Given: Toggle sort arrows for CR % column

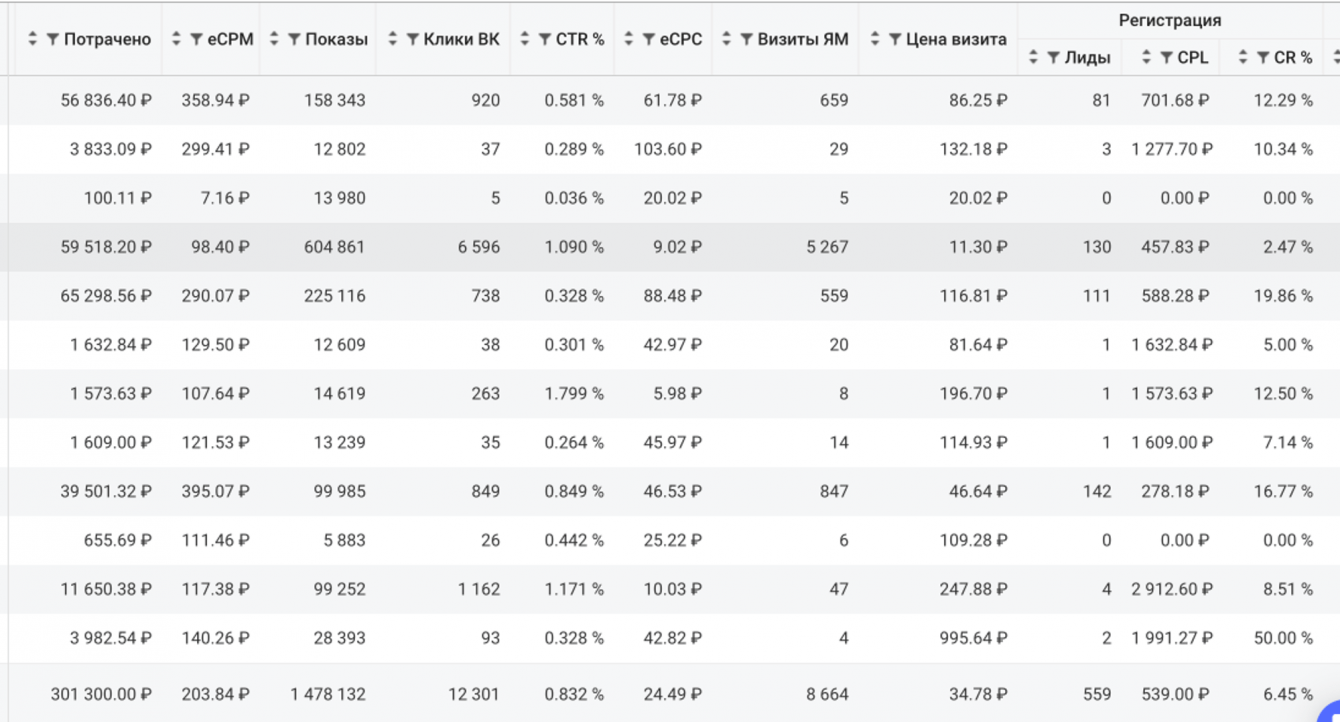Looking at the screenshot, I should (1244, 58).
